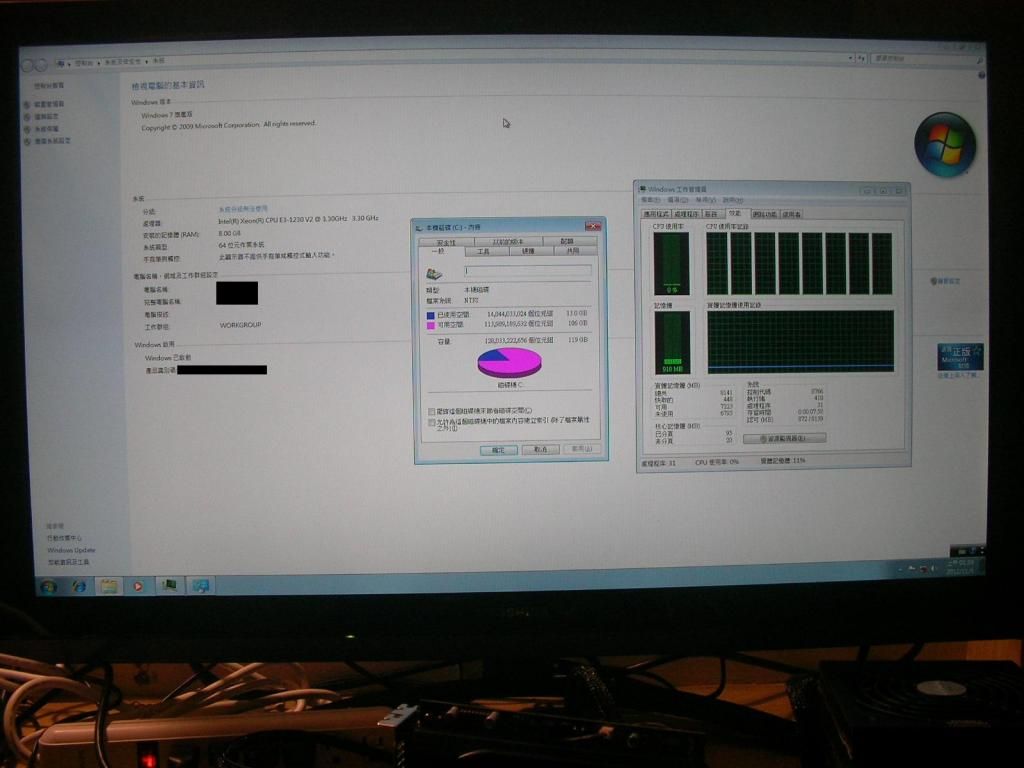
Task: Click the system rating link under 分級
Action: (x=243, y=209)
